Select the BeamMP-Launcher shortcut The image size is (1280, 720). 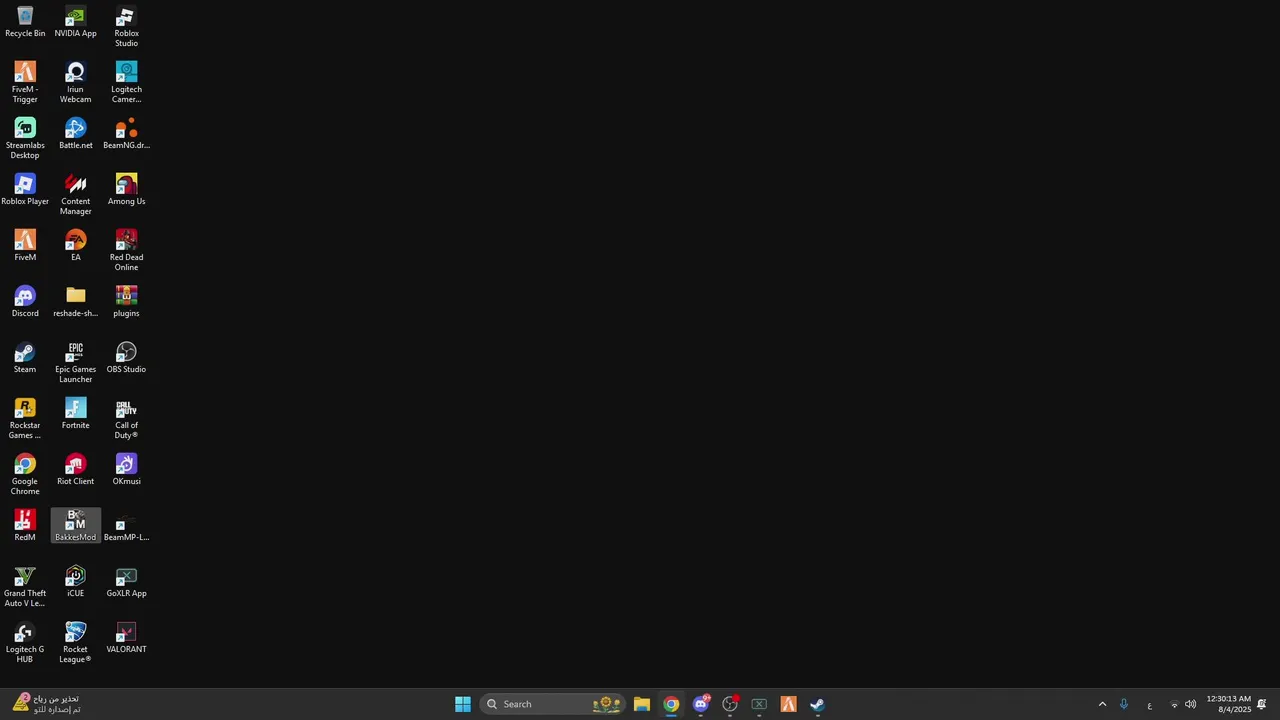click(126, 526)
